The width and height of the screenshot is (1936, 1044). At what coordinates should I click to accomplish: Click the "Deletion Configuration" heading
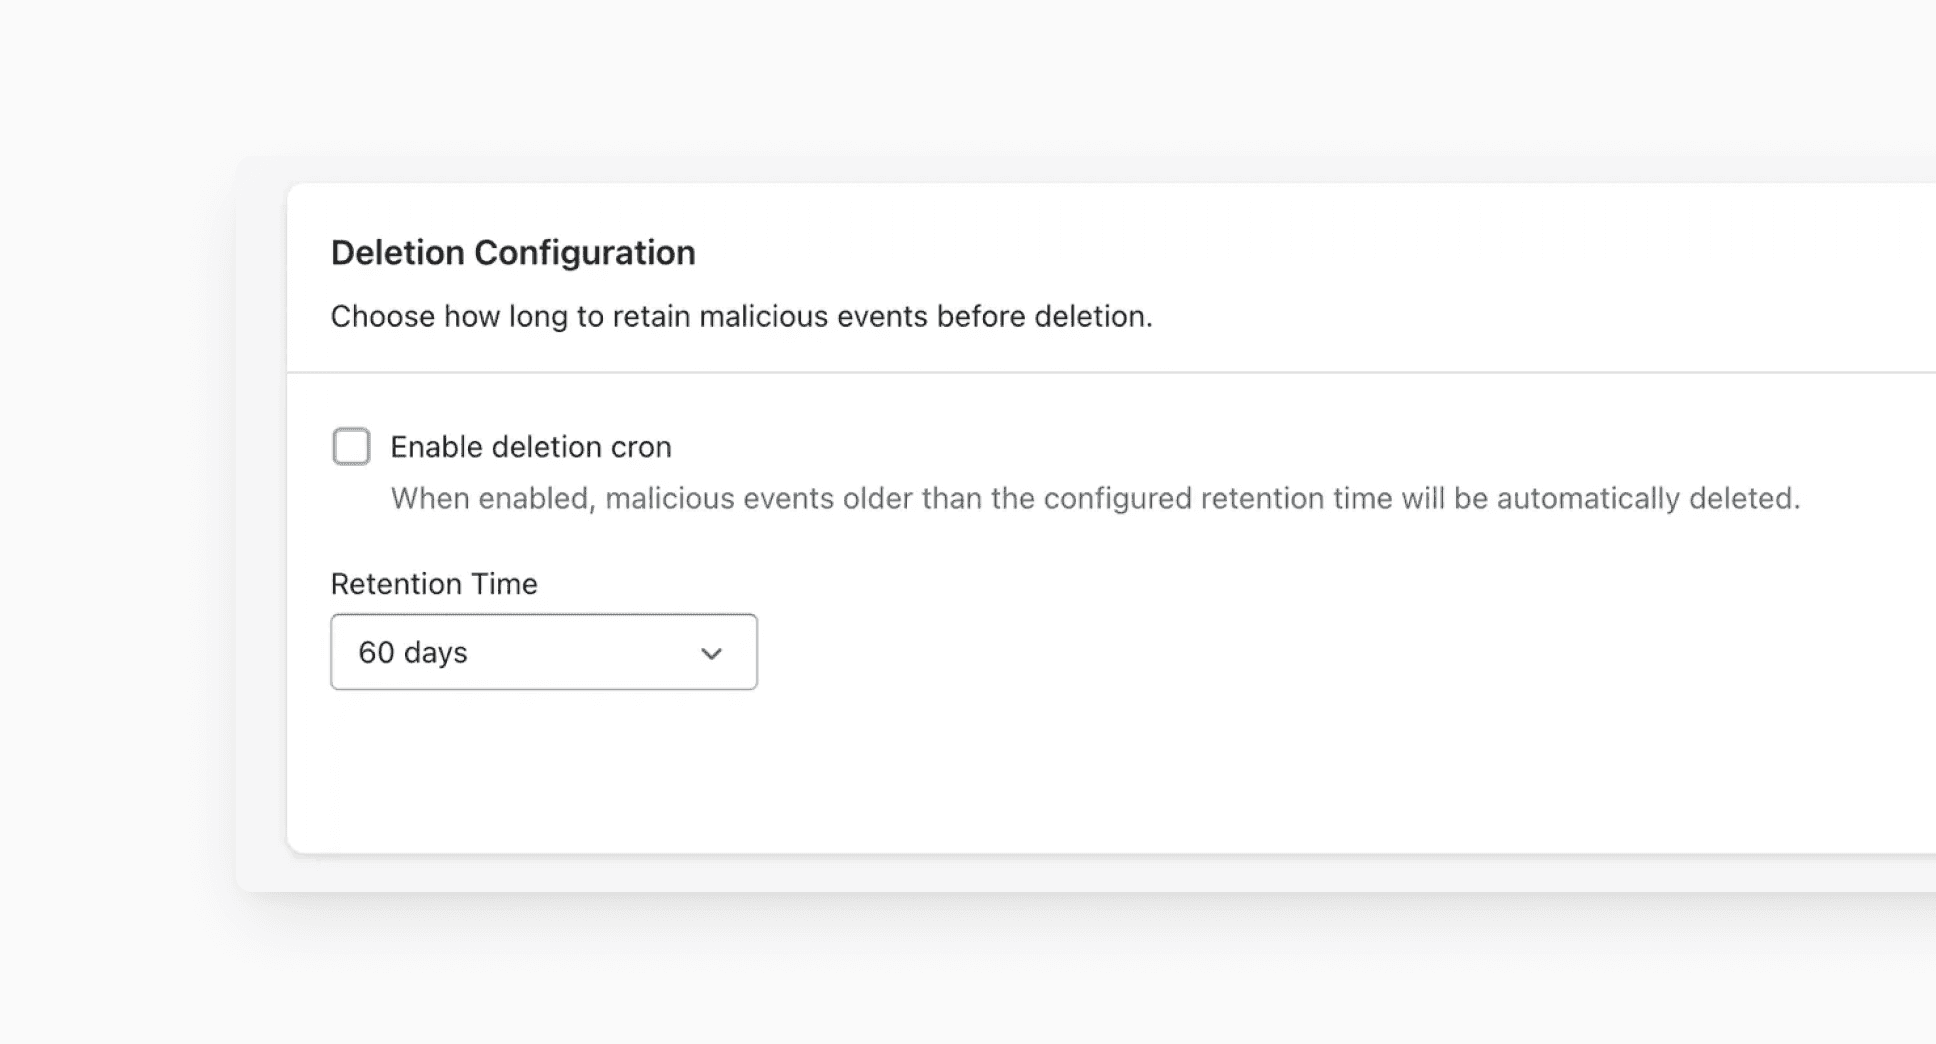513,253
